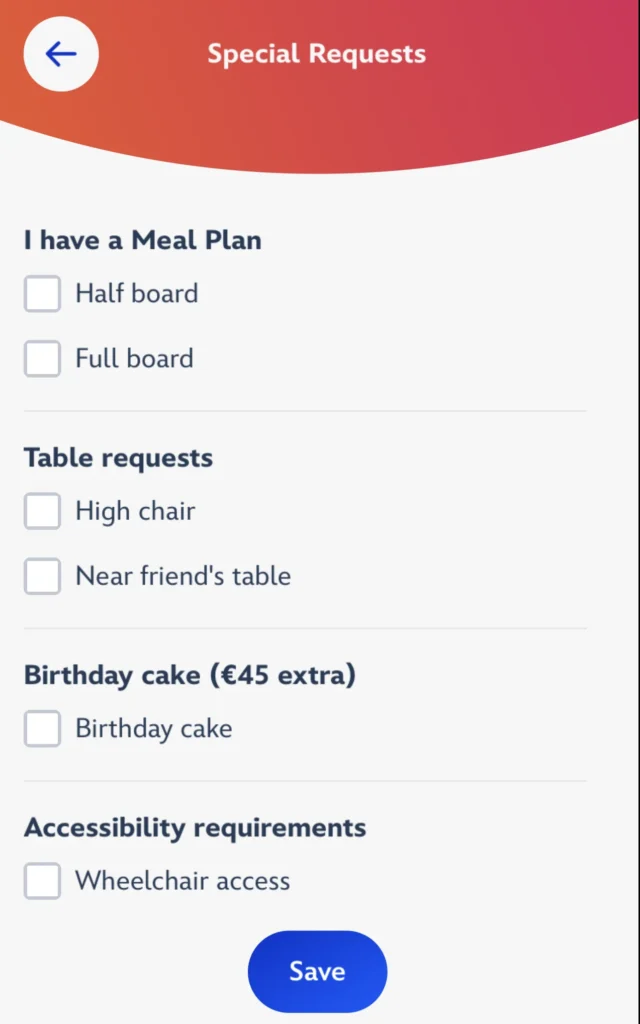
Task: Tap the Table requests section heading
Action: click(118, 458)
